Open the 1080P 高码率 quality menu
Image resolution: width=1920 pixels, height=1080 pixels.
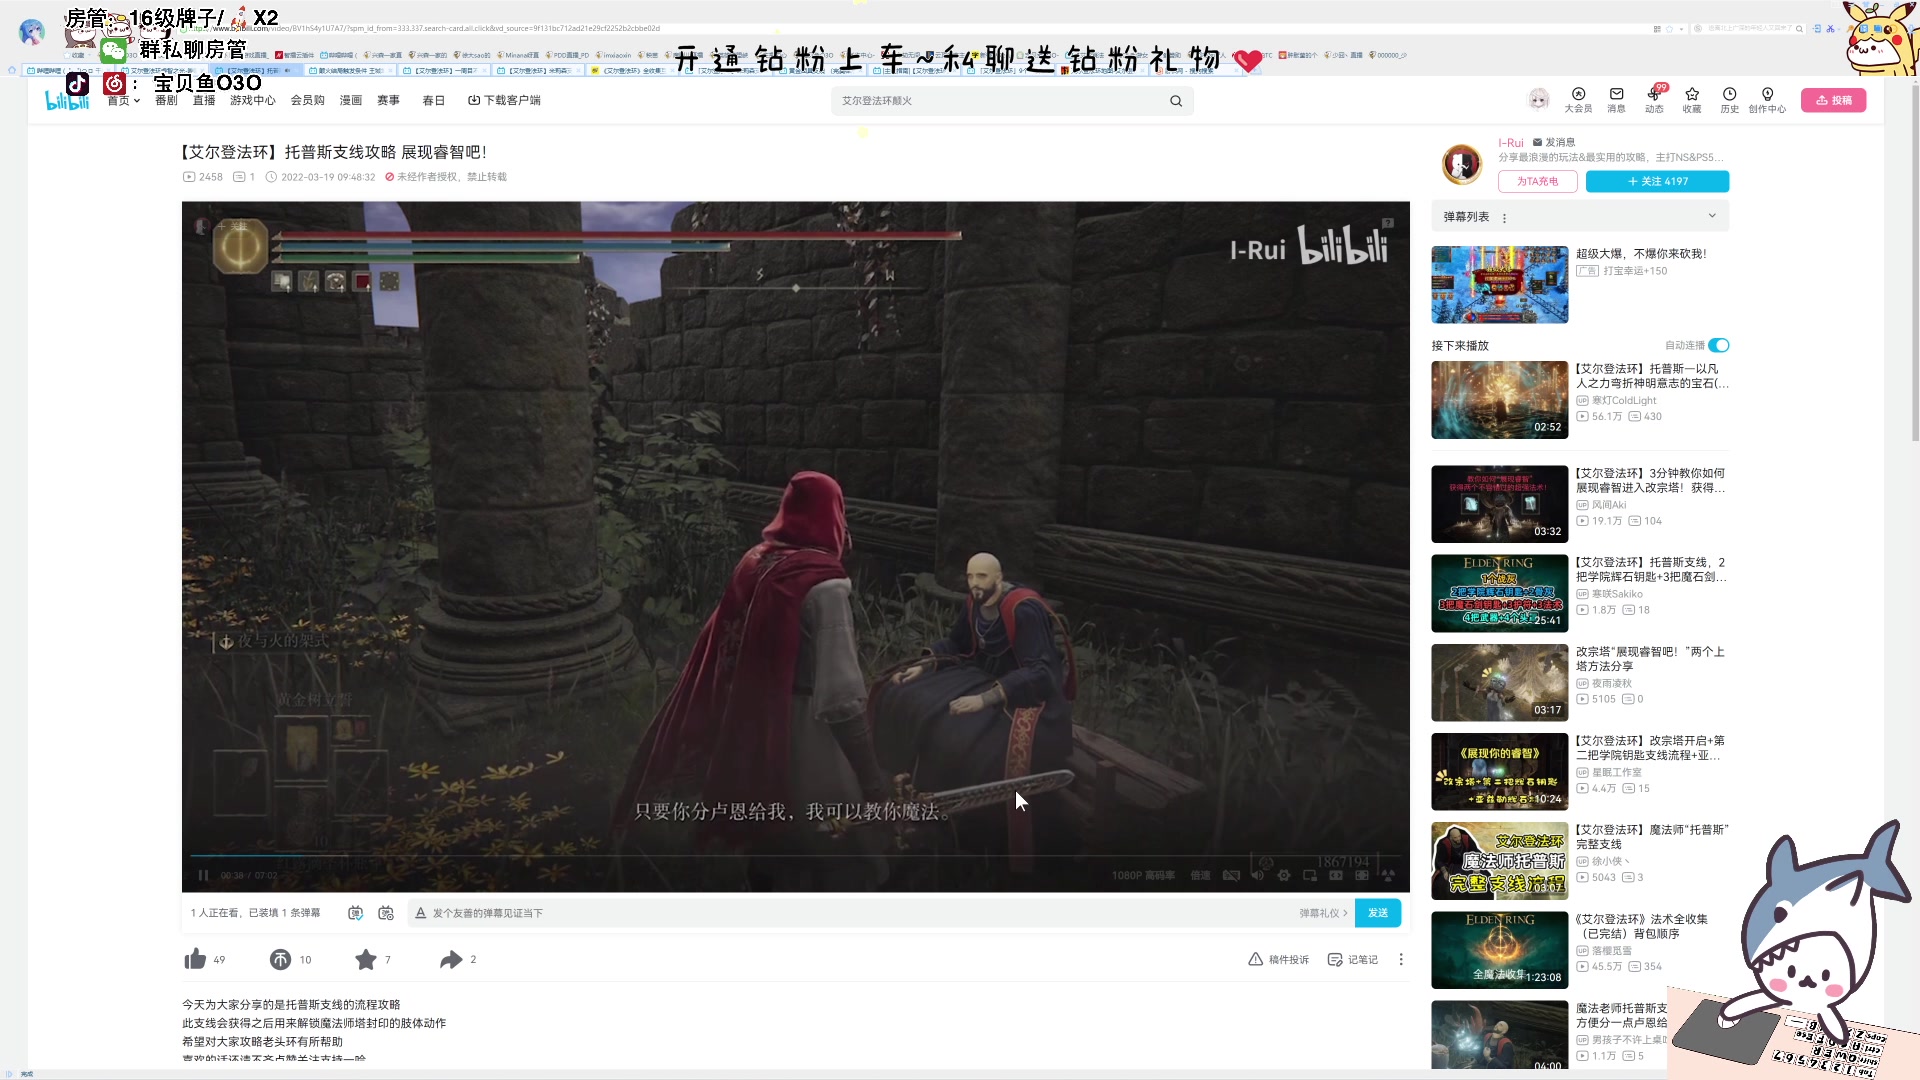(1143, 875)
